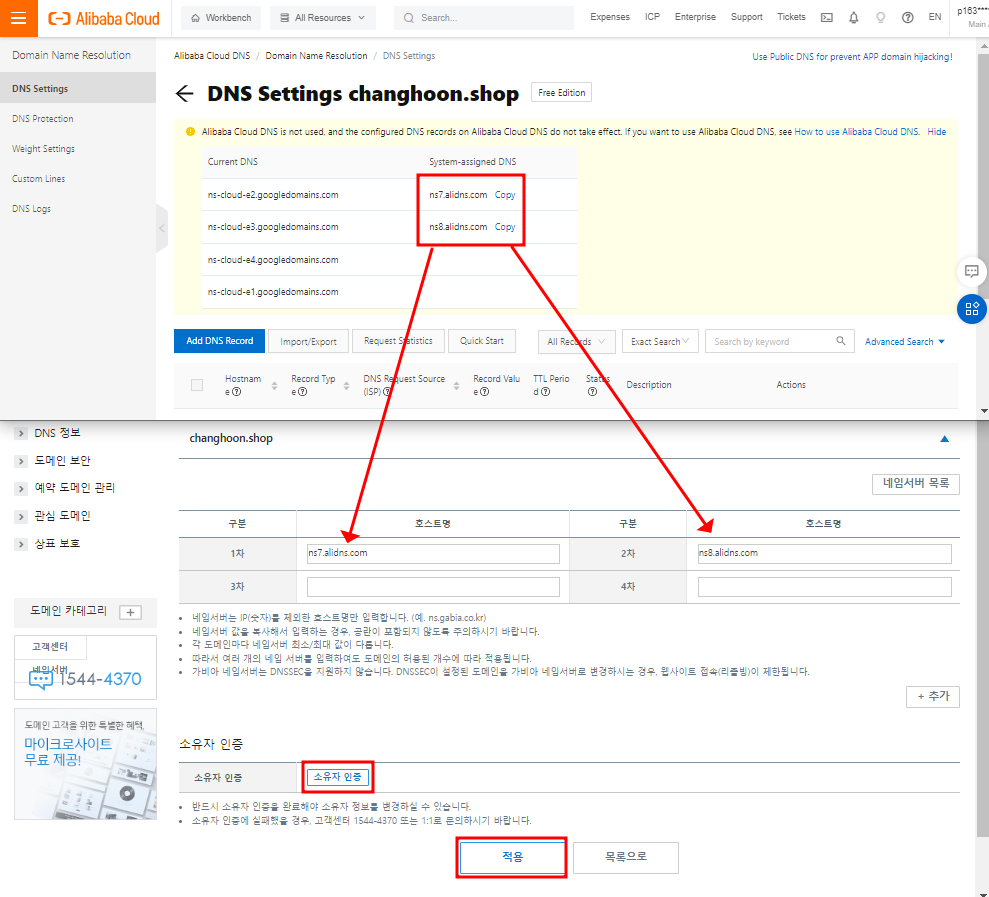The height and width of the screenshot is (897, 989).
Task: Tick the select-all records checkbox
Action: pyautogui.click(x=197, y=385)
